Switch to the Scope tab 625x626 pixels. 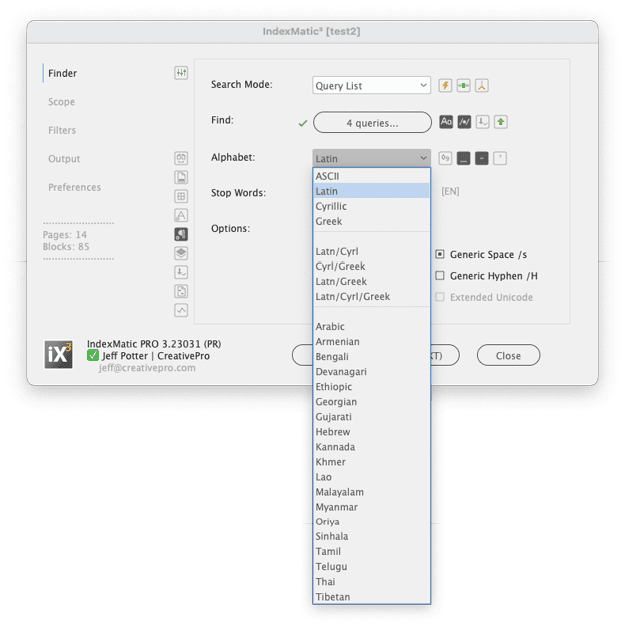(62, 102)
